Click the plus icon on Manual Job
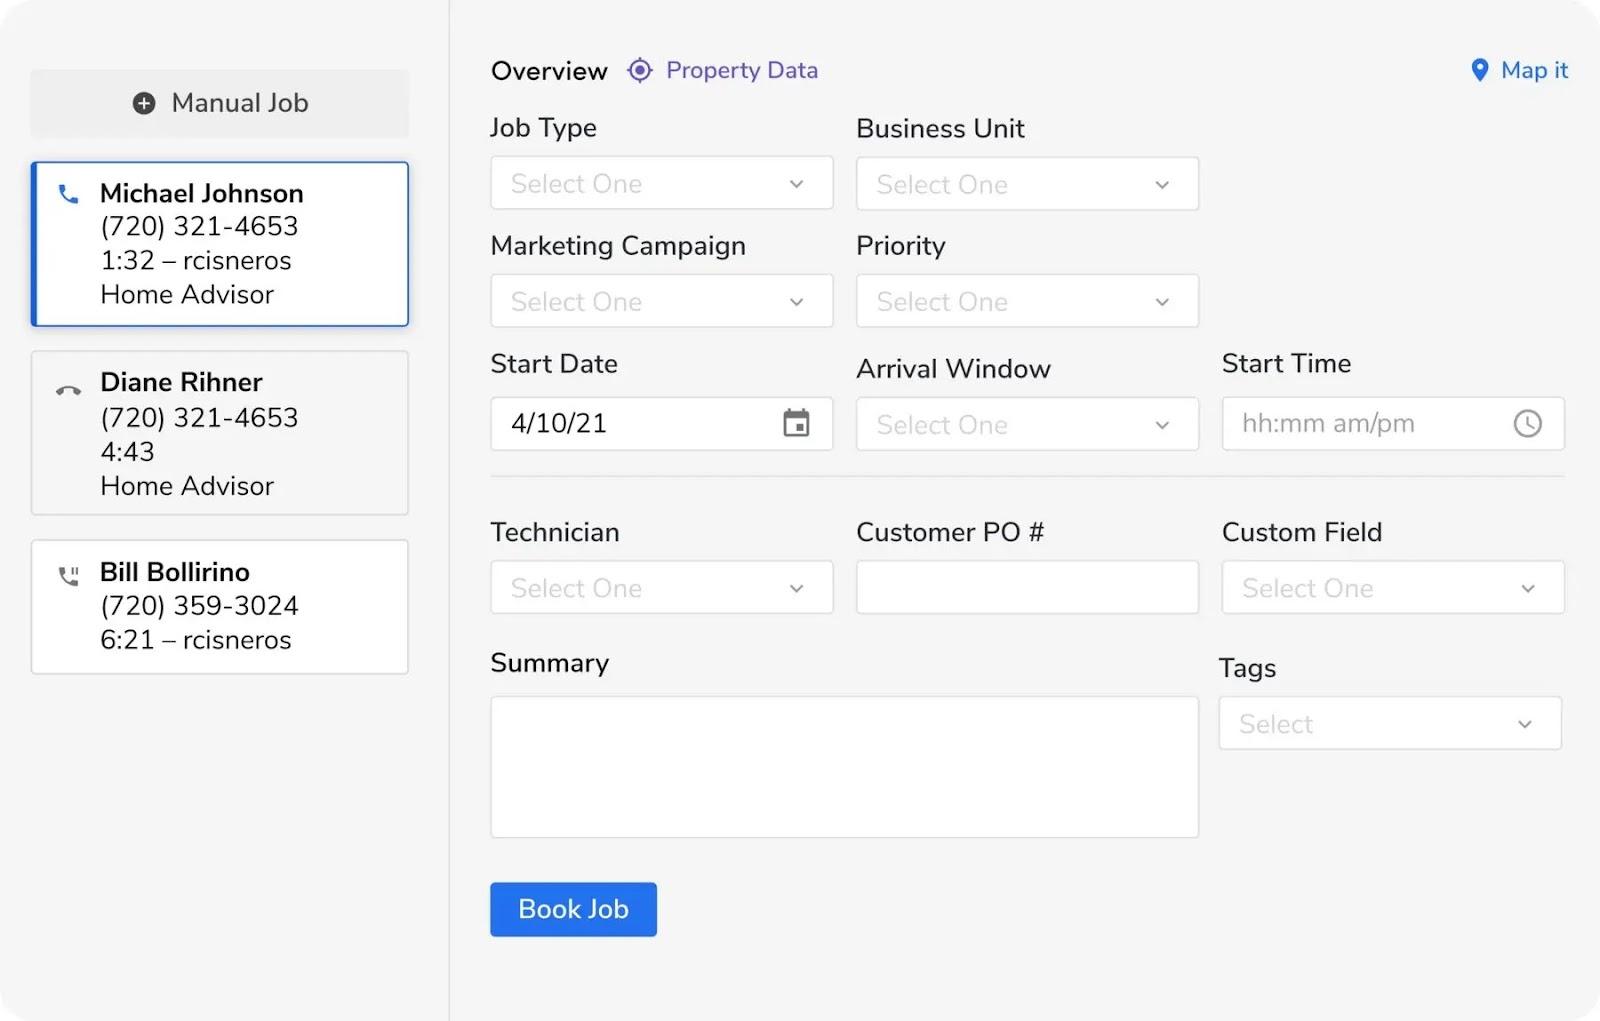 (x=144, y=103)
